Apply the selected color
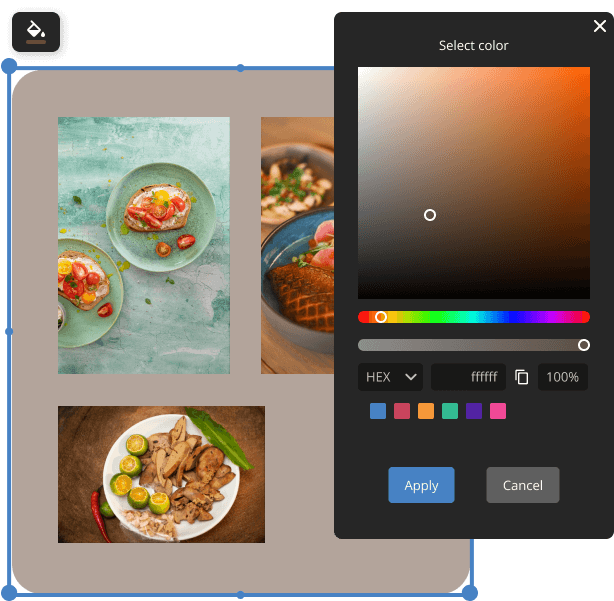 [x=421, y=485]
